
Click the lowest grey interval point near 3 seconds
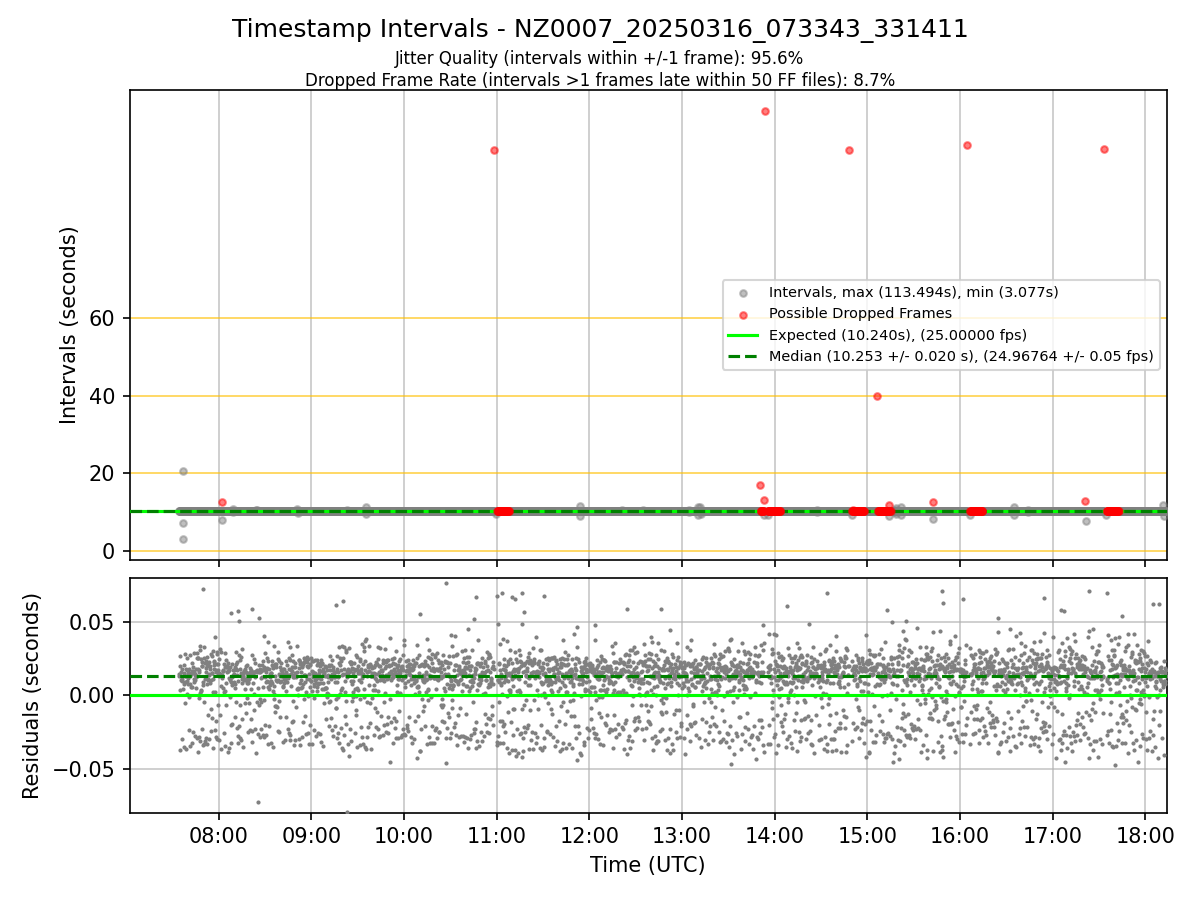click(183, 539)
